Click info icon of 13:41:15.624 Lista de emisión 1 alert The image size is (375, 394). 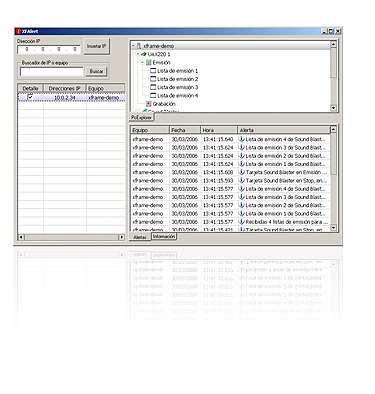pyautogui.click(x=242, y=164)
